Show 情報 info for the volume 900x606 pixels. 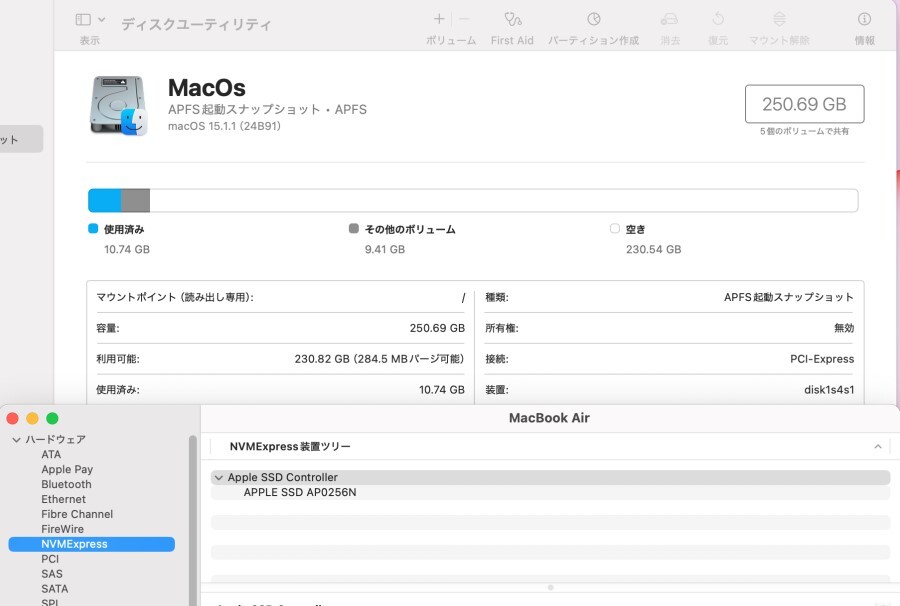coord(864,20)
